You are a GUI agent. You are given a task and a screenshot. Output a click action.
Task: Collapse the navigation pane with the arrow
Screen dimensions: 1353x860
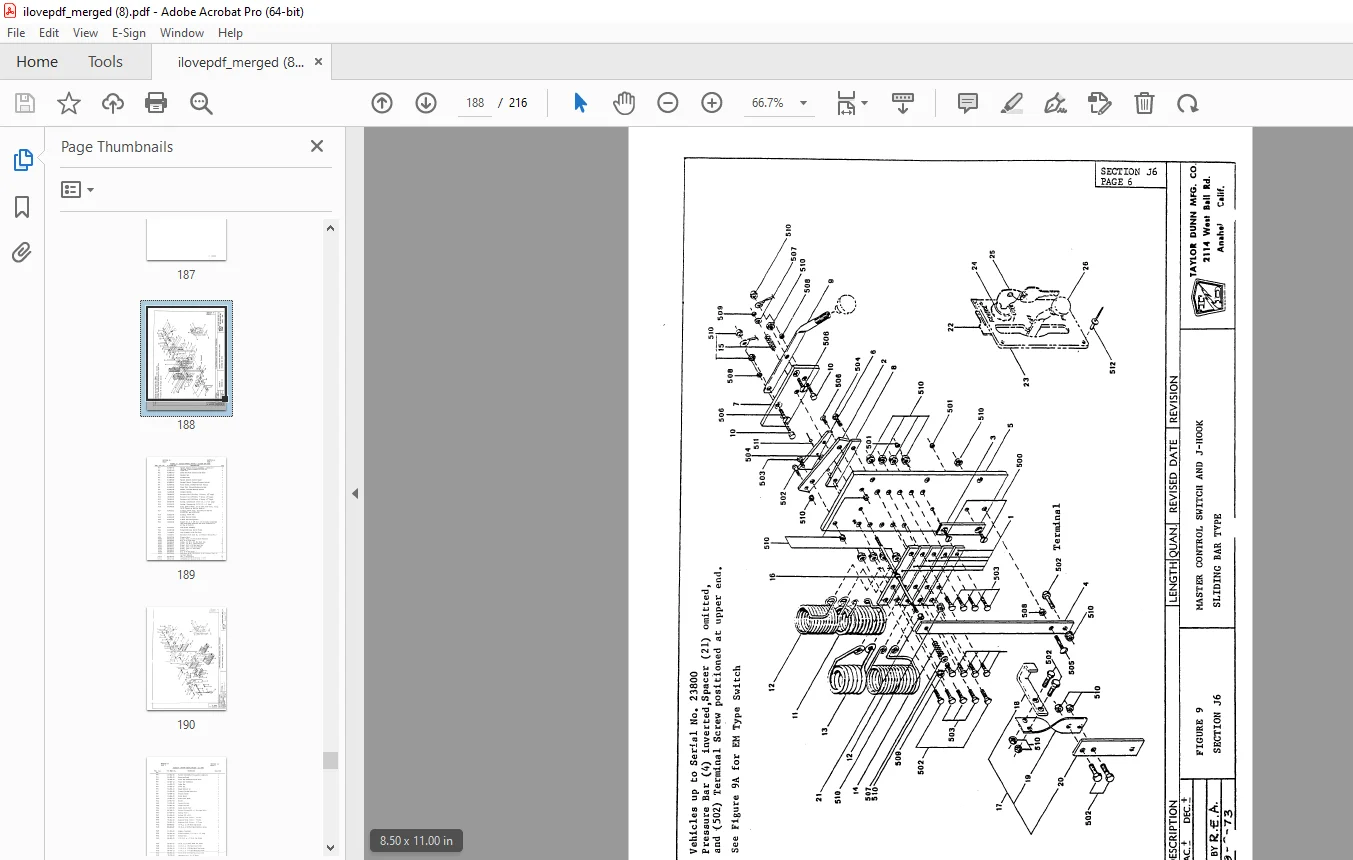click(x=355, y=493)
